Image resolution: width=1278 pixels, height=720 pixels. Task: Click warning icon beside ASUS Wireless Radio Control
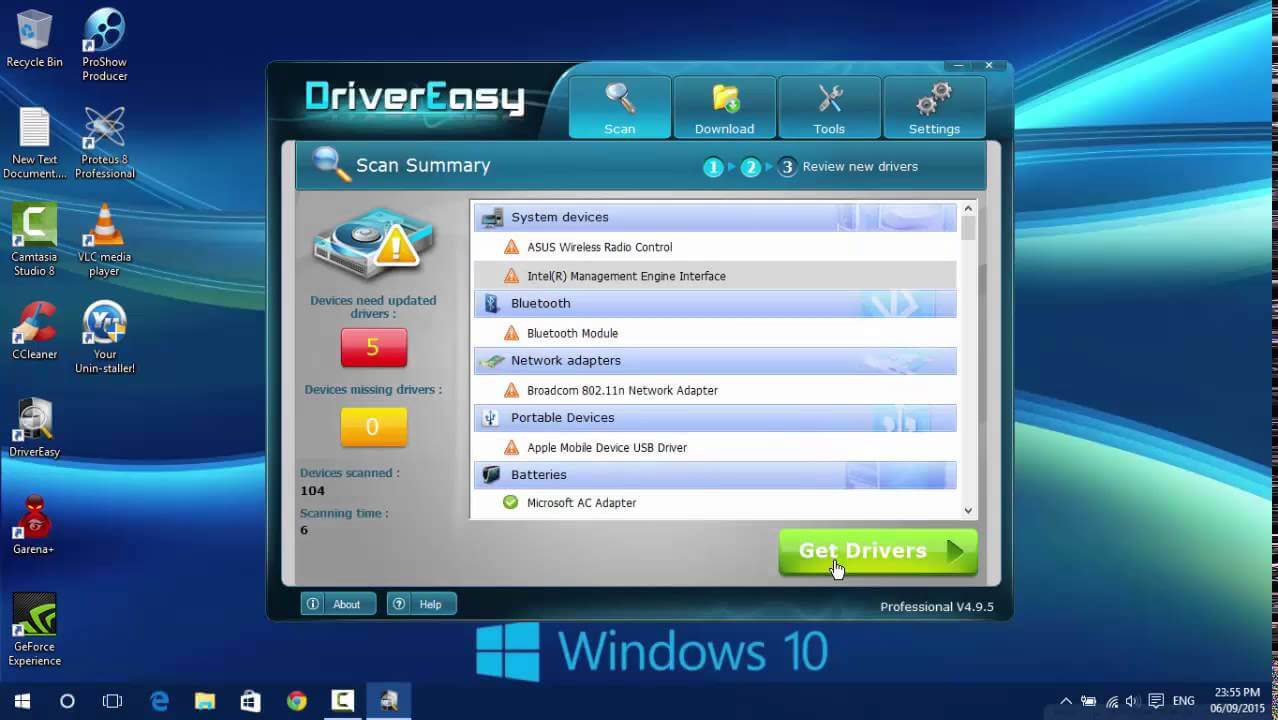511,247
